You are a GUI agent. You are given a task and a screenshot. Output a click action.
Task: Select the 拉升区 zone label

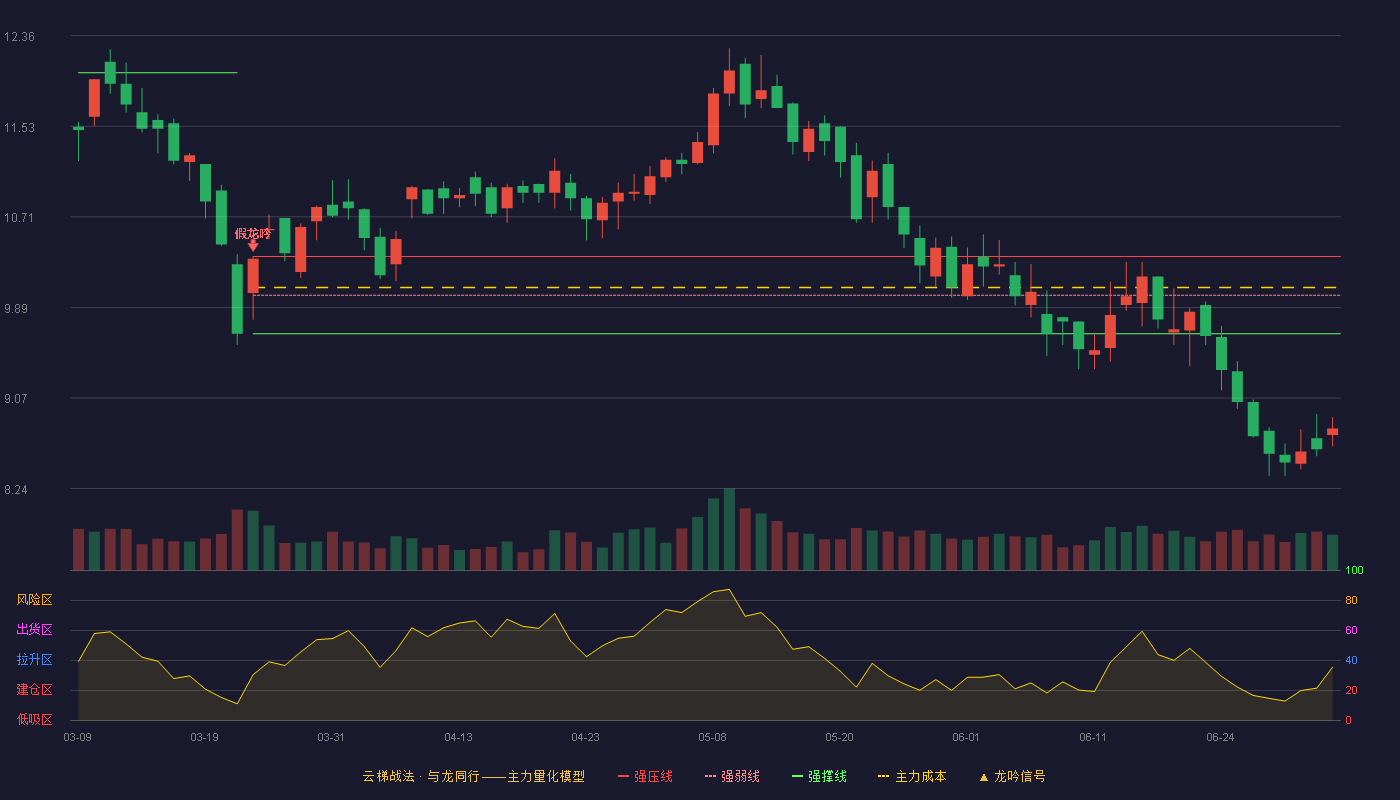pos(34,660)
